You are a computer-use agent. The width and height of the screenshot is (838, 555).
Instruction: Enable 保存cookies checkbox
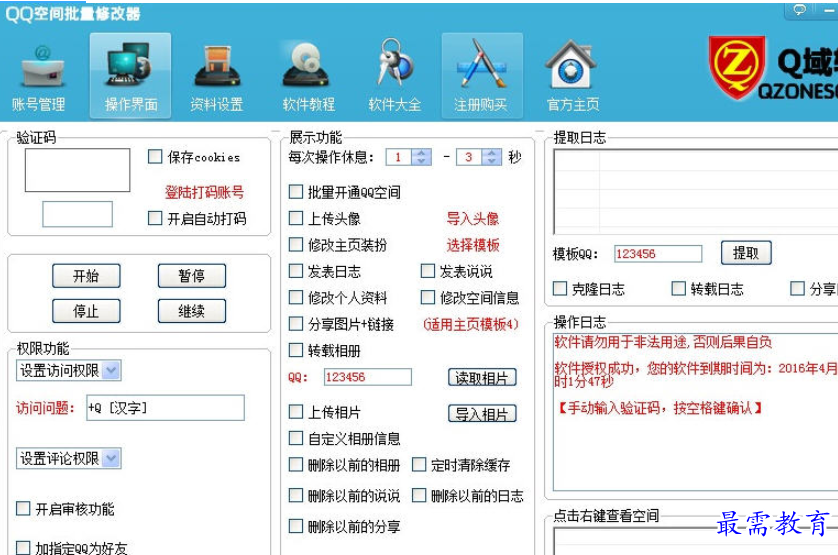click(155, 157)
